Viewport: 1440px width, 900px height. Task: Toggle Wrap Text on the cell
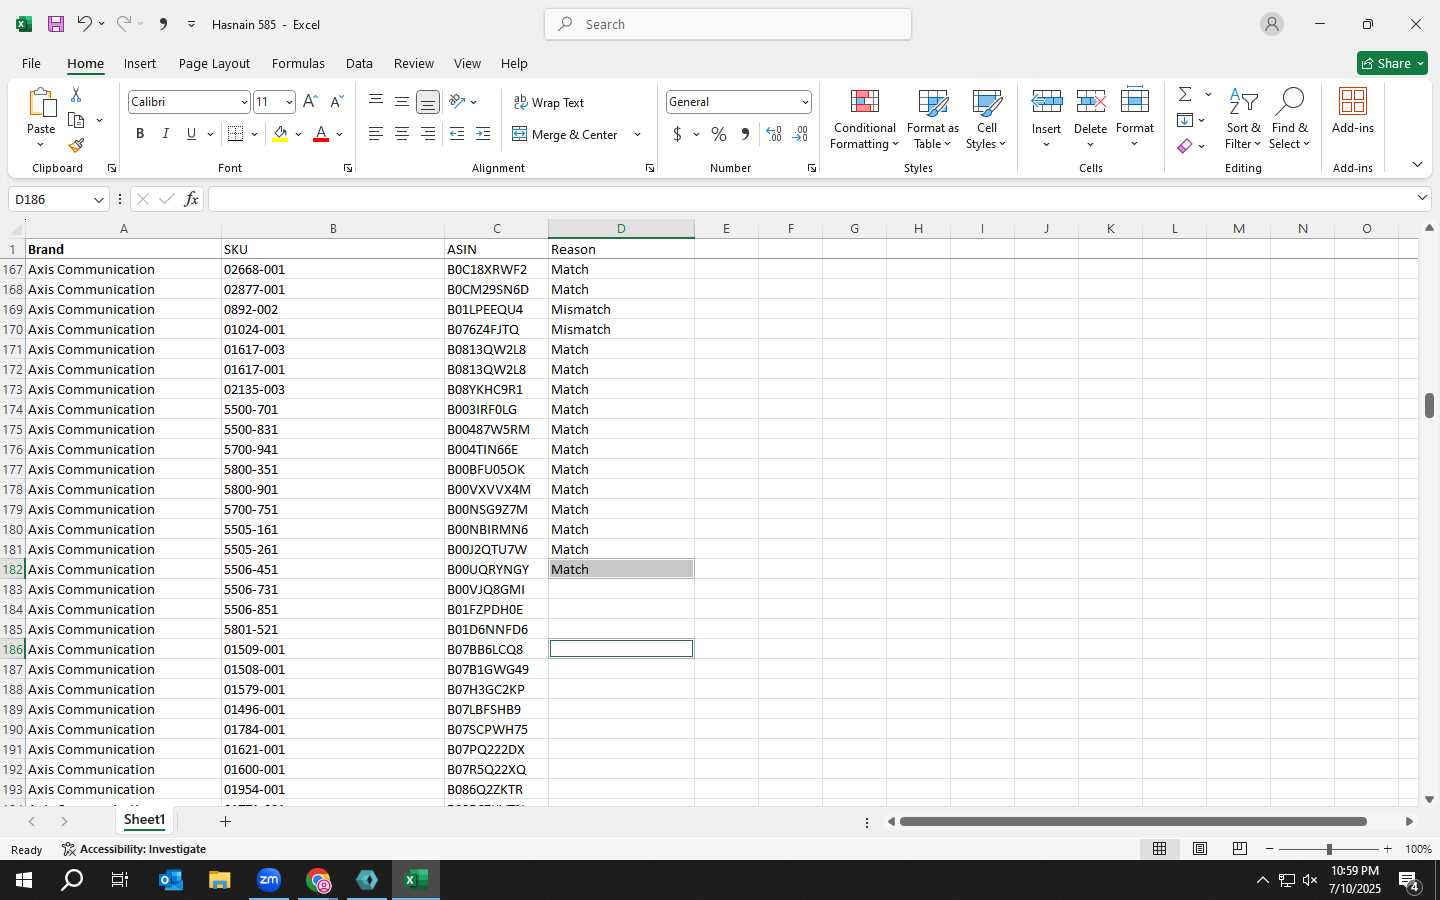pyautogui.click(x=549, y=102)
